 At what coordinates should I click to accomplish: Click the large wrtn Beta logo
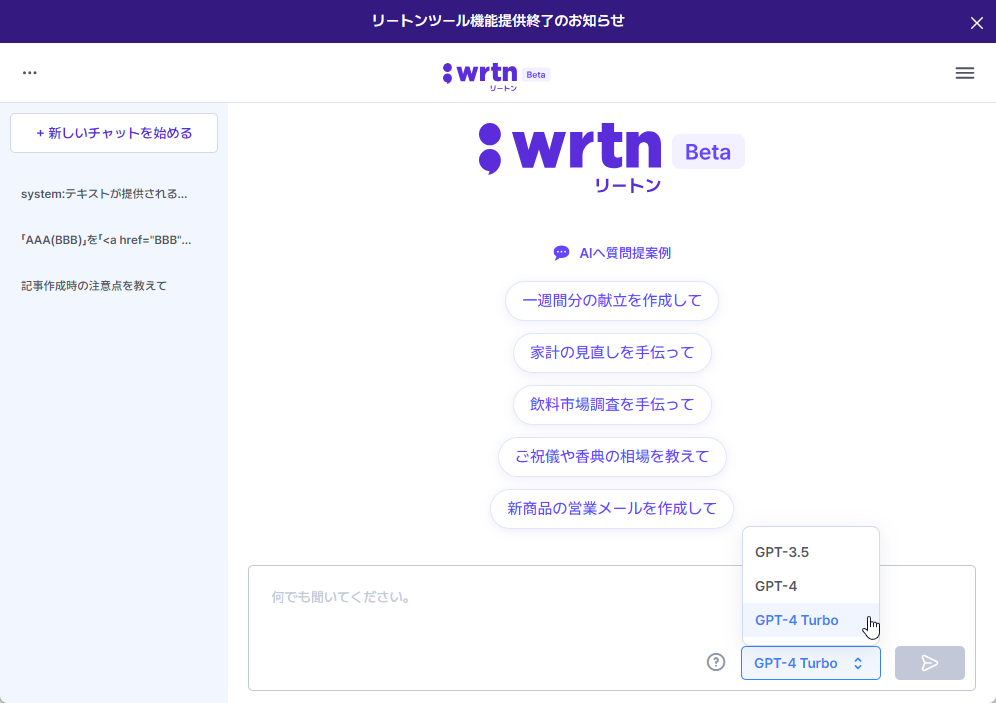tap(611, 157)
